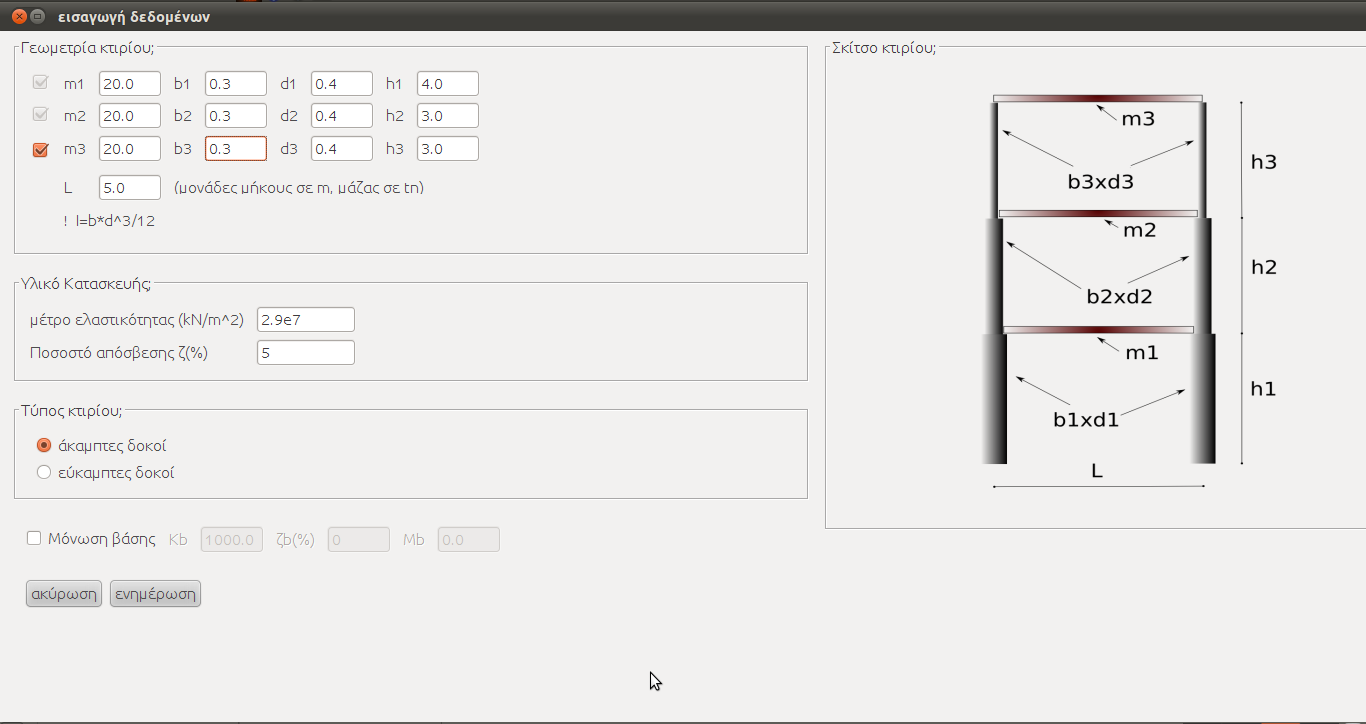
Task: Toggle the m1 floor checkbox
Action: pyautogui.click(x=41, y=84)
